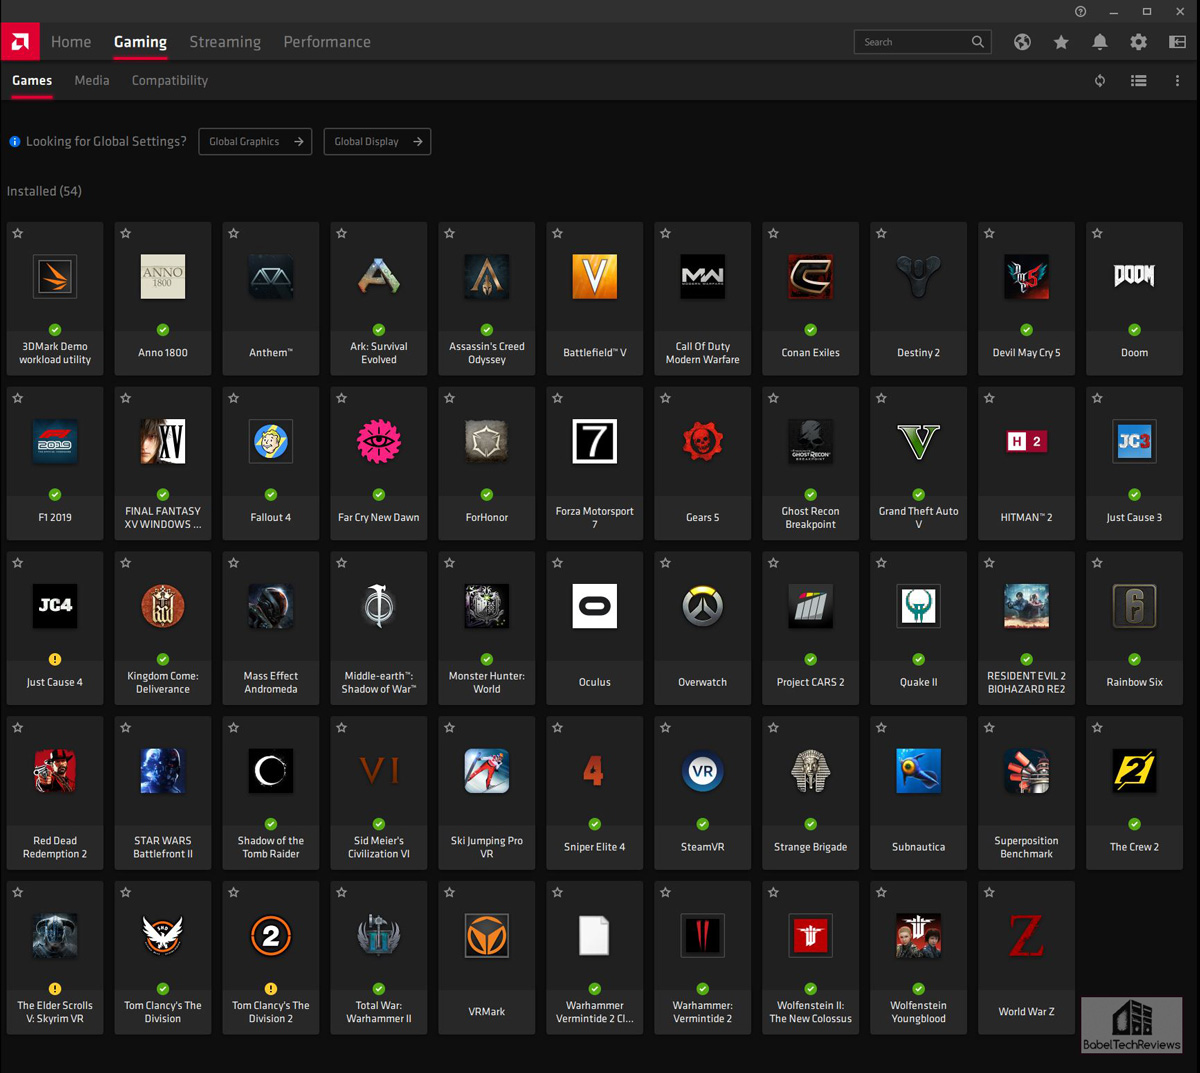Viewport: 1200px width, 1073px height.
Task: Open the Assassin's Creed Odyssey thumbnail
Action: tap(486, 276)
